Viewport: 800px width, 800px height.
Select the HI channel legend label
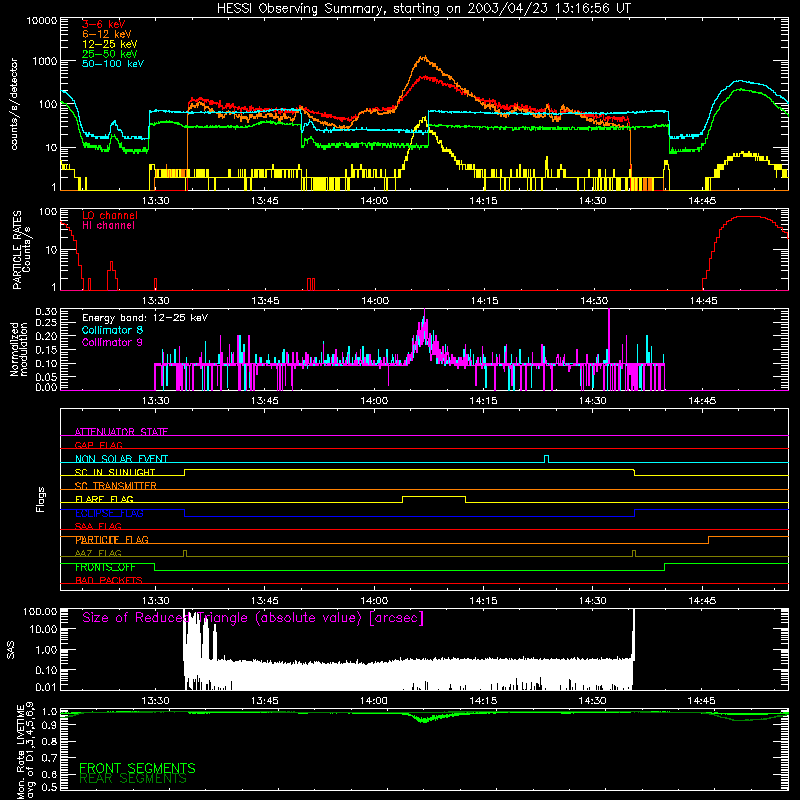point(109,226)
